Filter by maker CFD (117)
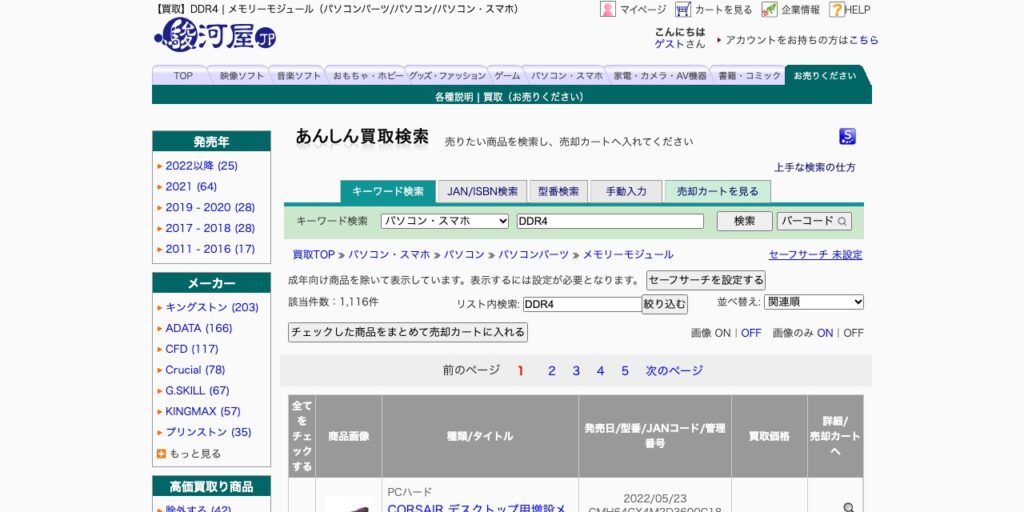This screenshot has height=512, width=1024. click(192, 349)
